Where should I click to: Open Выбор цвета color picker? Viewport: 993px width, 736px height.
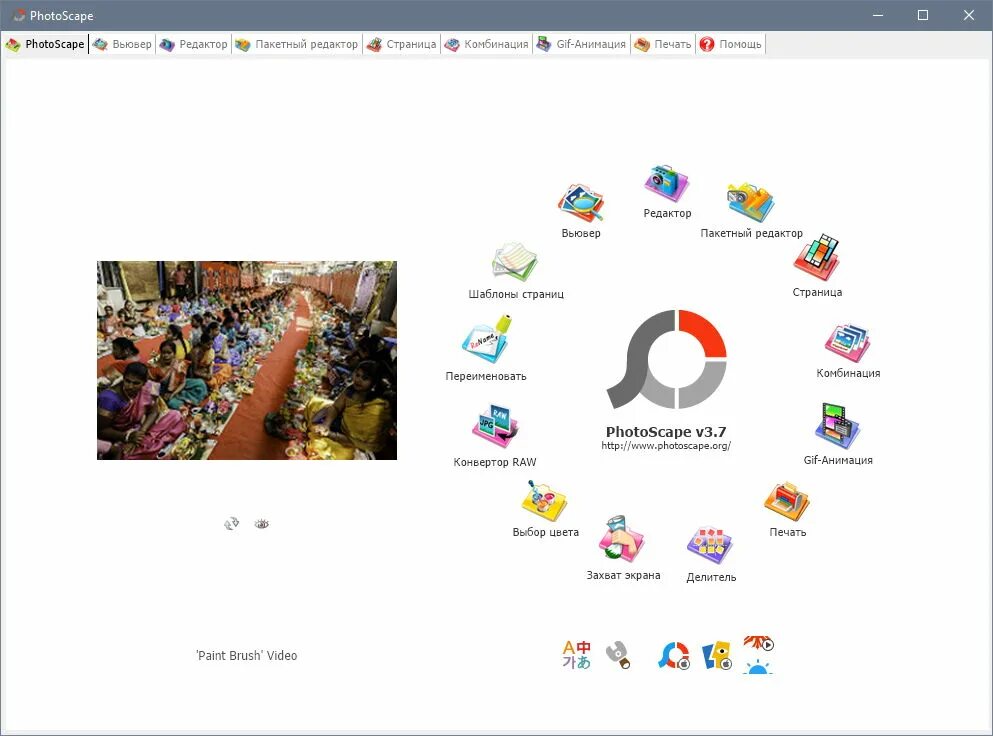pyautogui.click(x=545, y=501)
